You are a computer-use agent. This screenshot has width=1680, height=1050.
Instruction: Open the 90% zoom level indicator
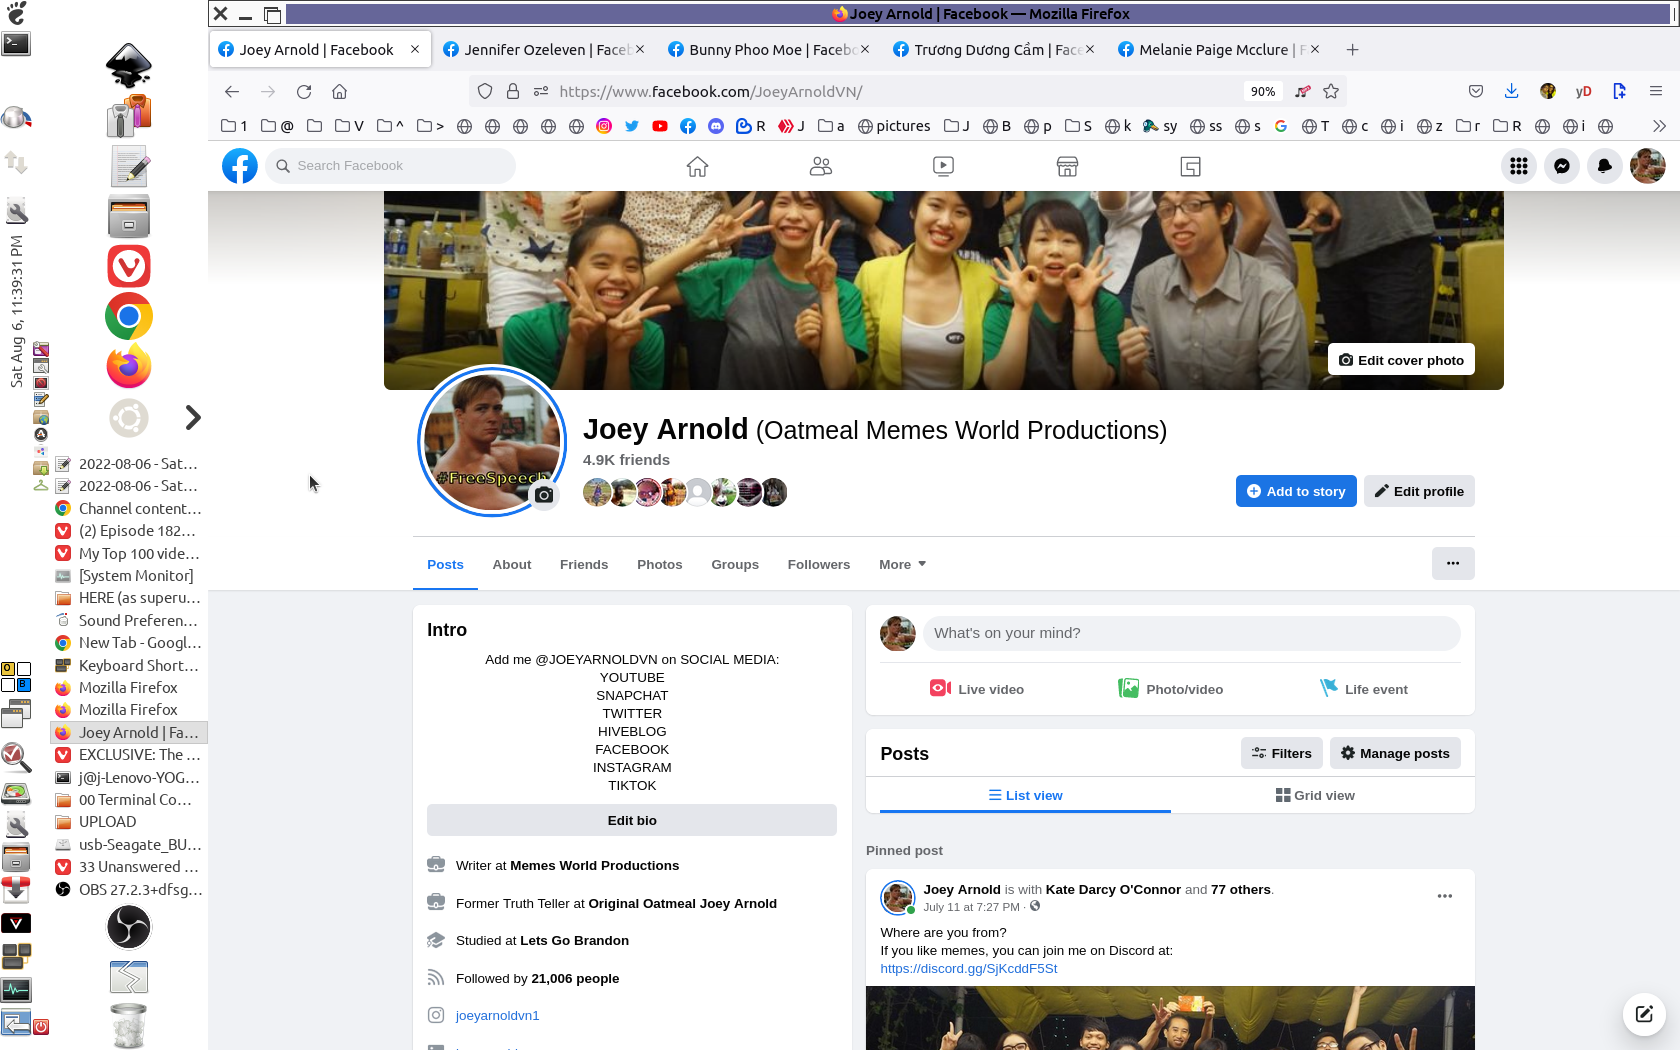(1263, 91)
